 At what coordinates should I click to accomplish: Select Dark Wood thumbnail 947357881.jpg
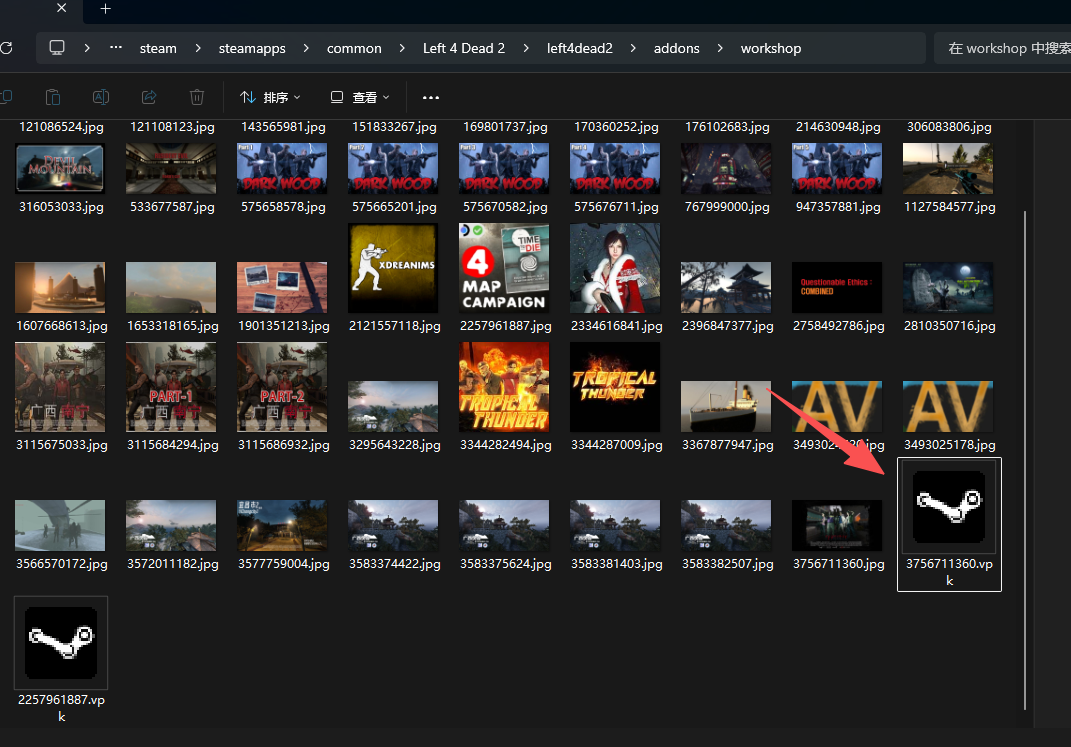[x=837, y=168]
